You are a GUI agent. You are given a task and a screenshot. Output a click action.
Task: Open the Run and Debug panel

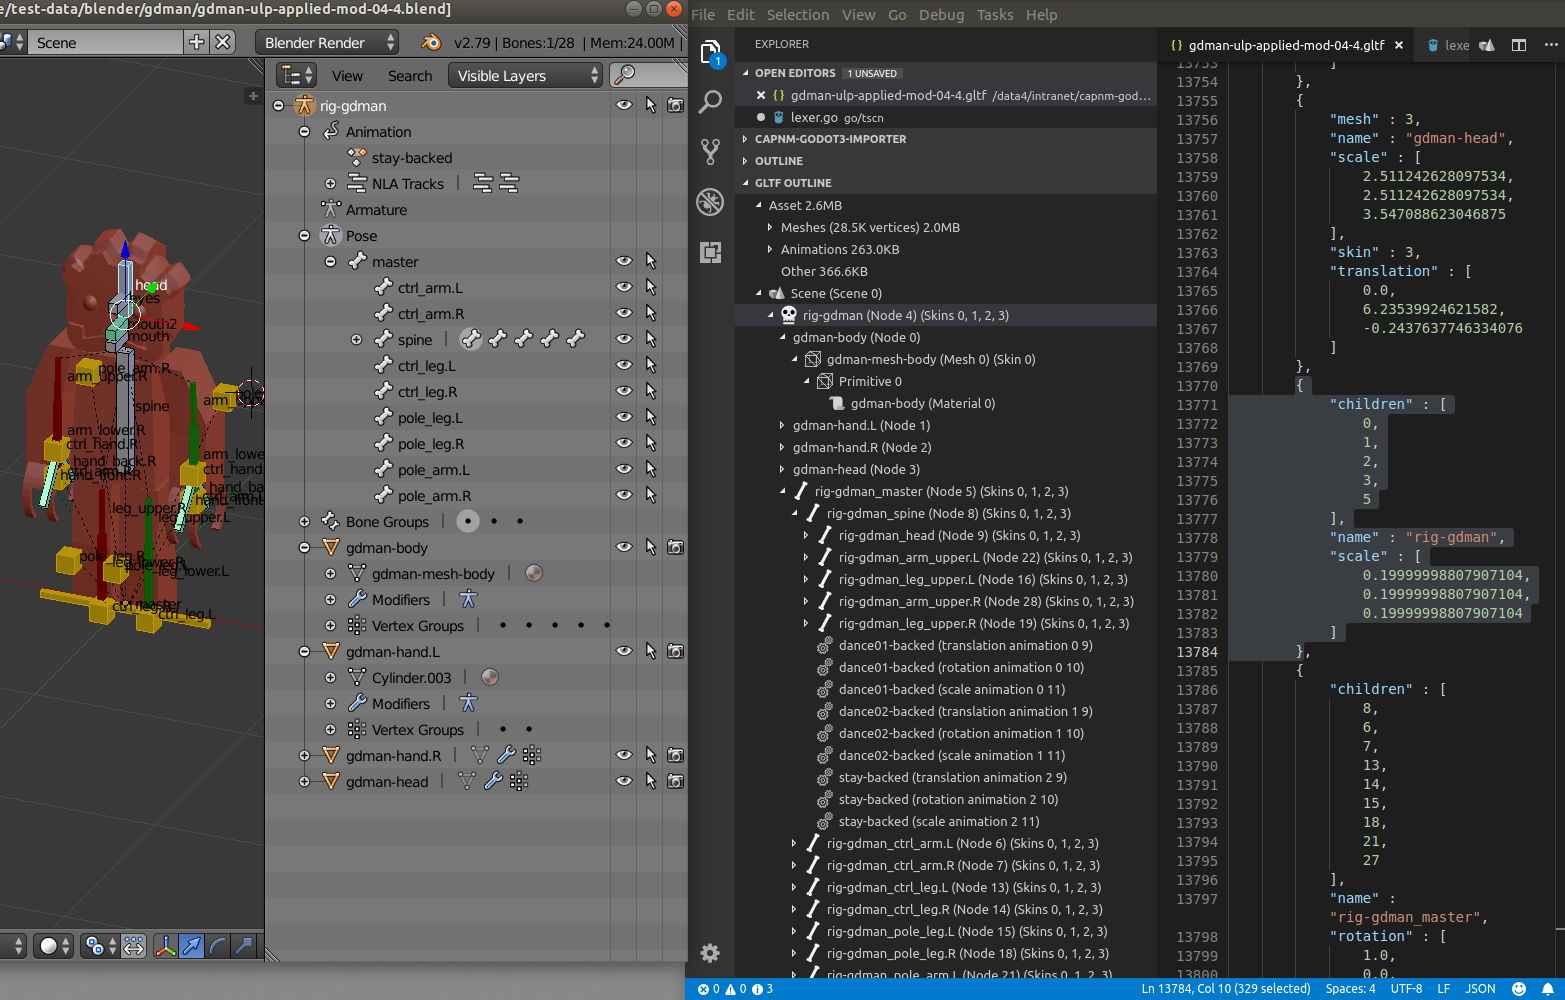coord(710,202)
